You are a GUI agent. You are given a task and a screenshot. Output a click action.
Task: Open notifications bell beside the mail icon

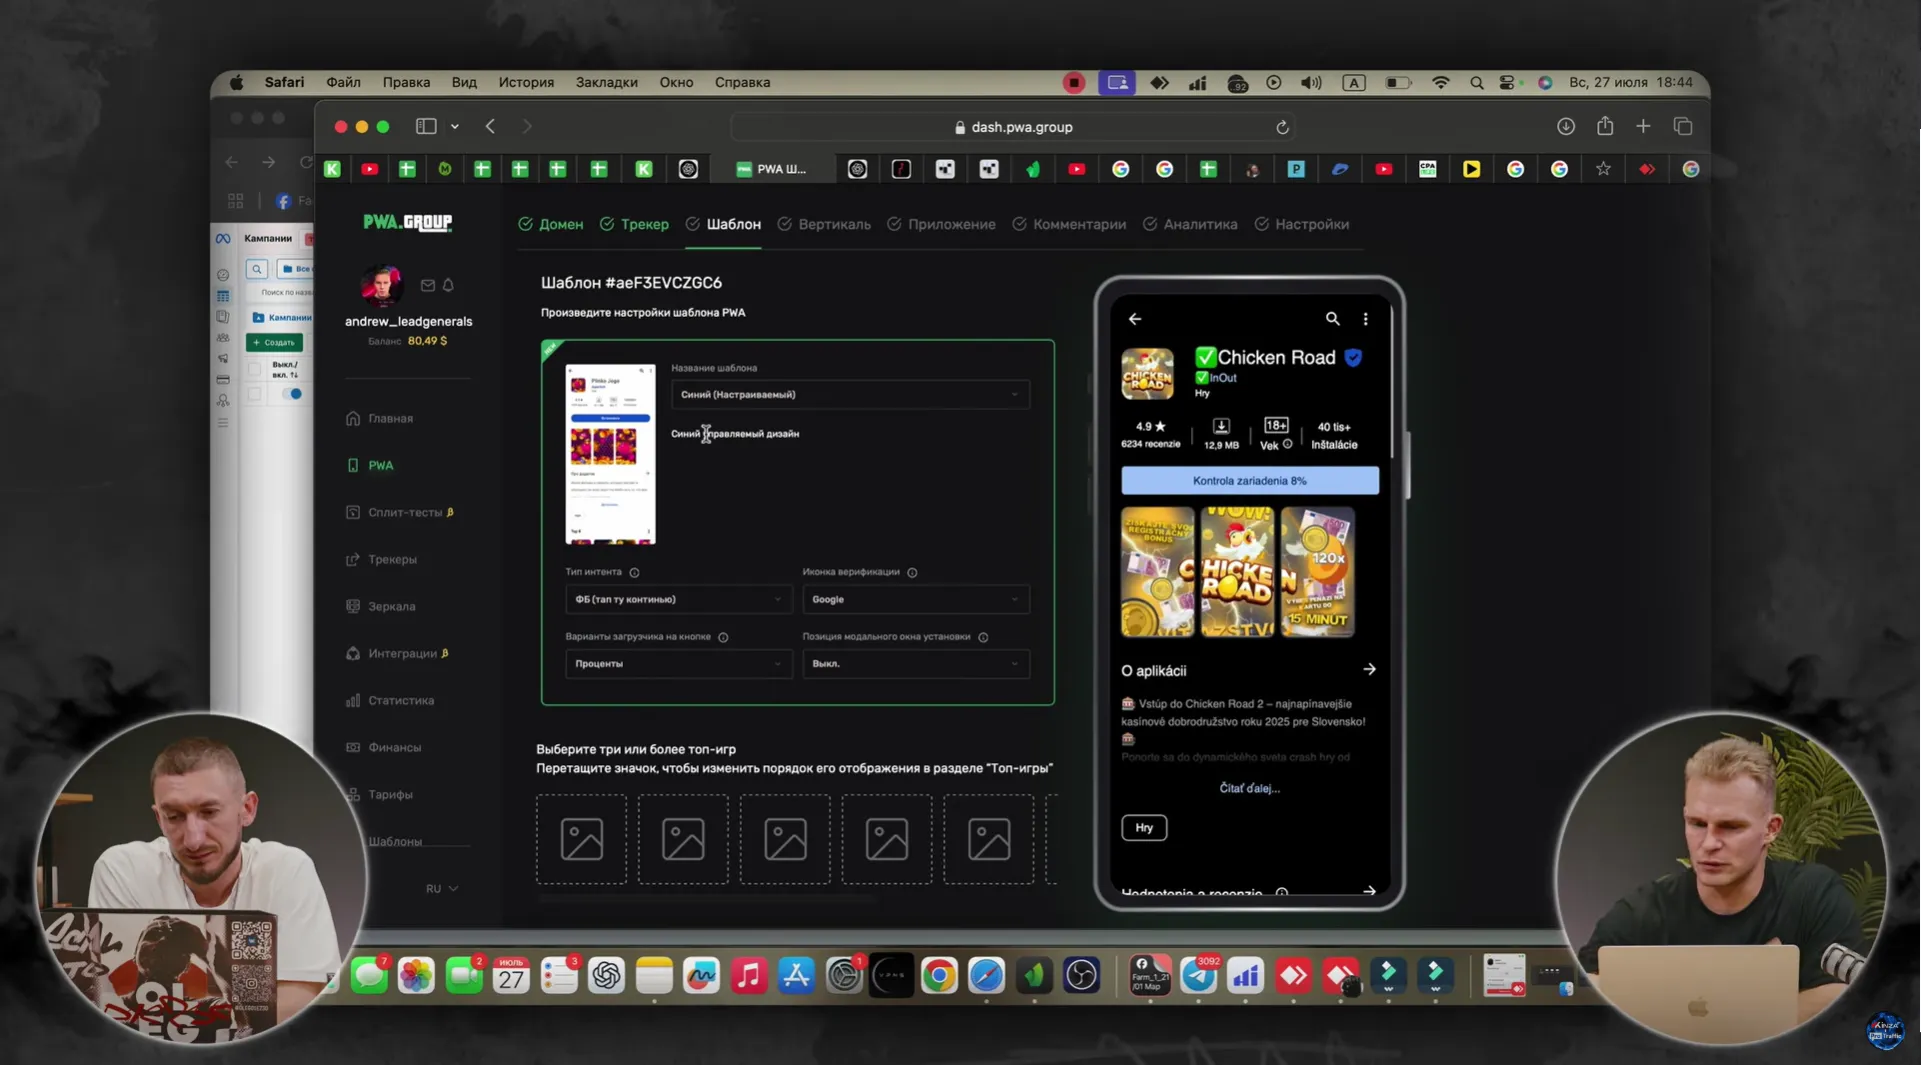click(448, 285)
